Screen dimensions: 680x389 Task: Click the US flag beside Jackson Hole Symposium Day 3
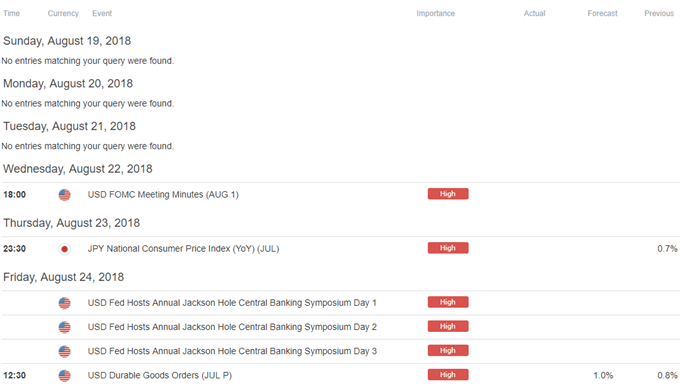tap(64, 351)
